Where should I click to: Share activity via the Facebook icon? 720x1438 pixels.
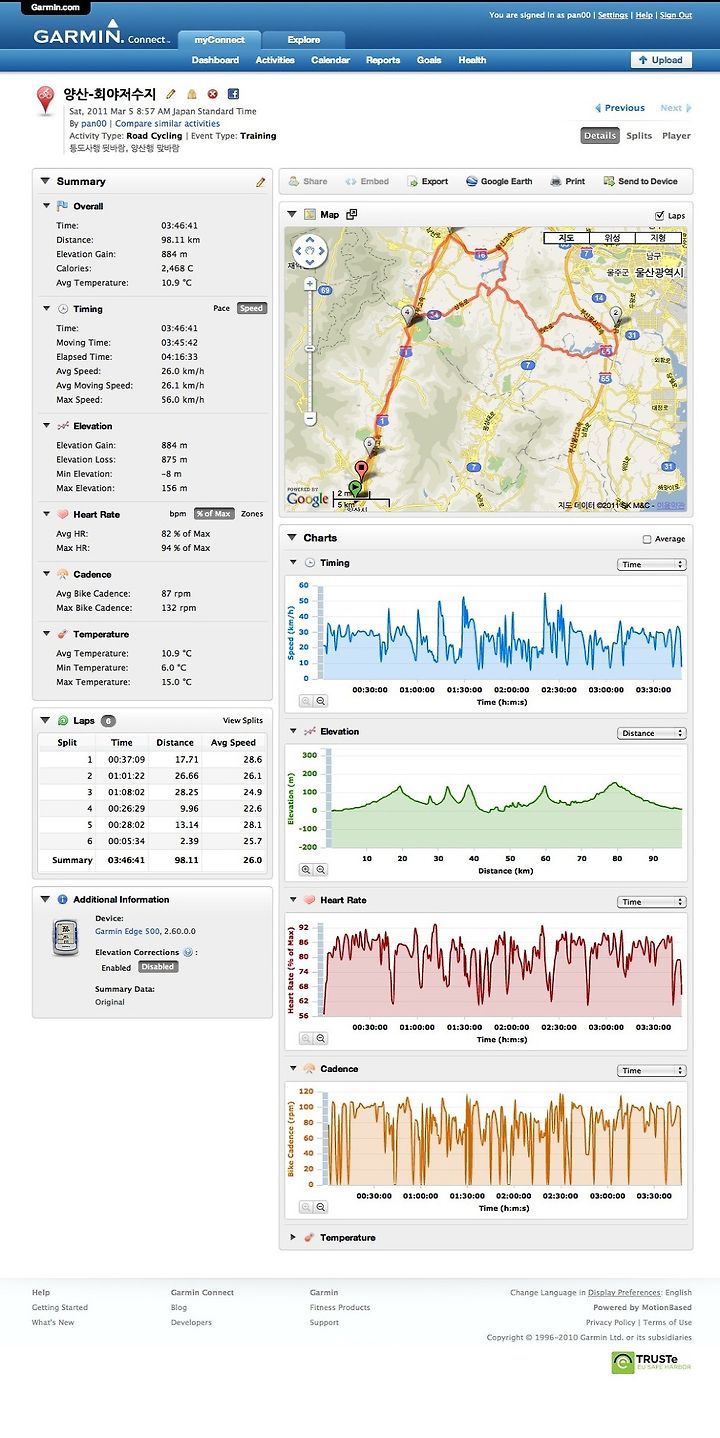coord(233,94)
